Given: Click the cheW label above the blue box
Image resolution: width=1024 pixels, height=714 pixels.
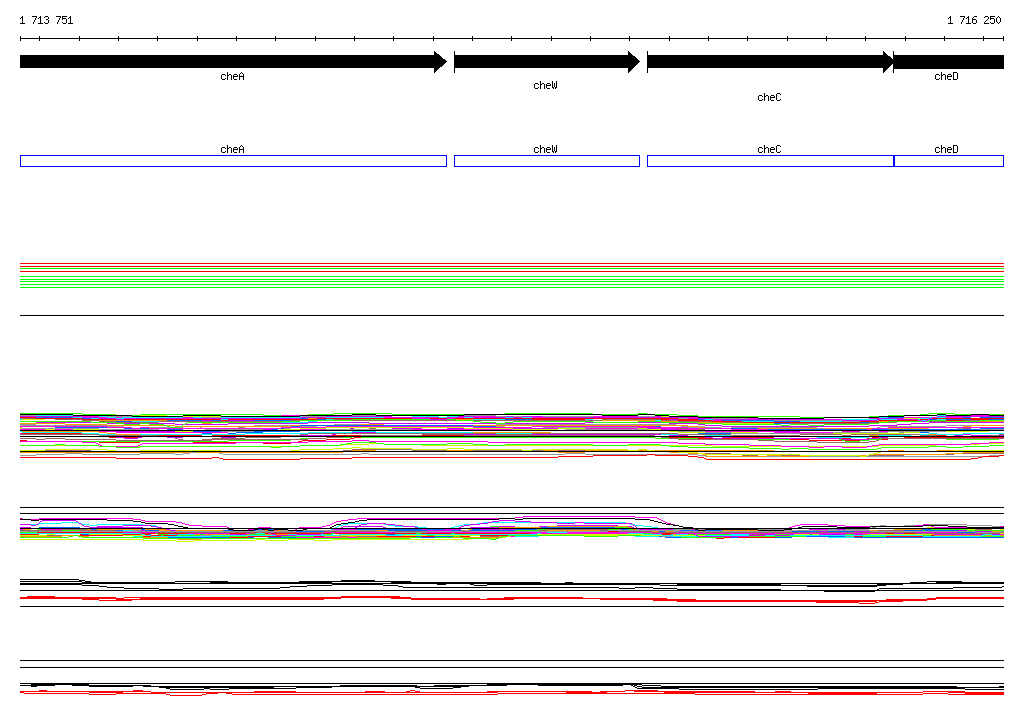Looking at the screenshot, I should pyautogui.click(x=545, y=150).
